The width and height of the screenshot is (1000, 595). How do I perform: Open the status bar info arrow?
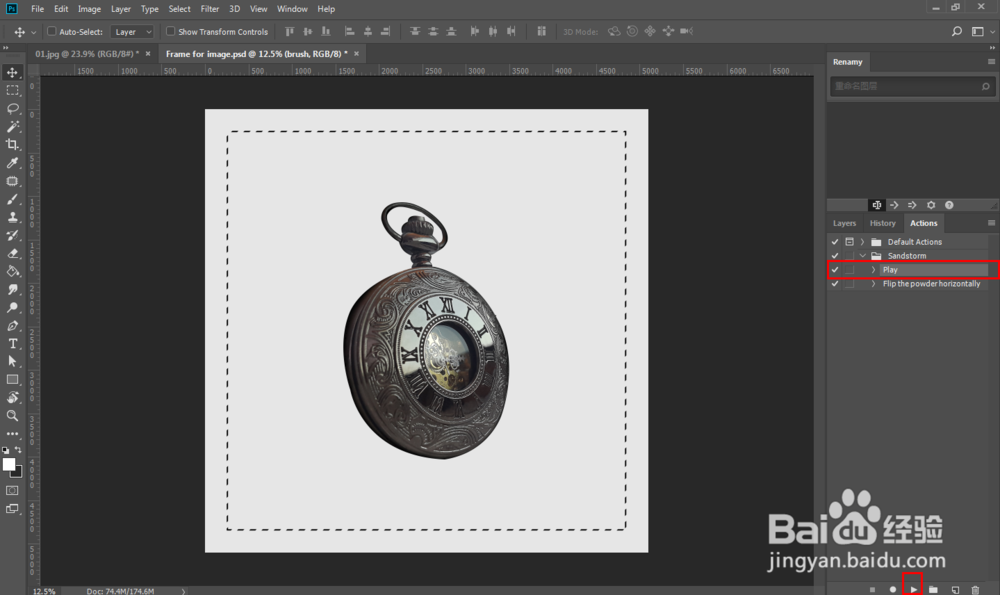(183, 591)
